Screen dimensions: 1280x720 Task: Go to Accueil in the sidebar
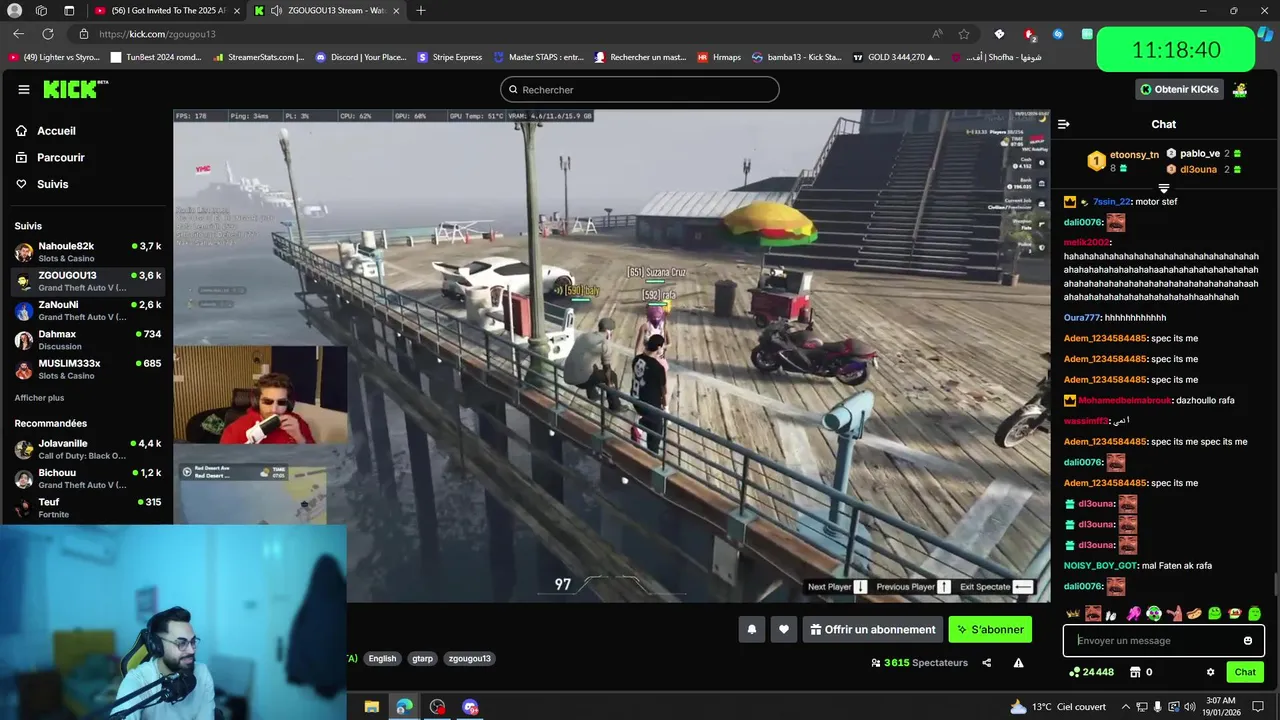pos(56,131)
